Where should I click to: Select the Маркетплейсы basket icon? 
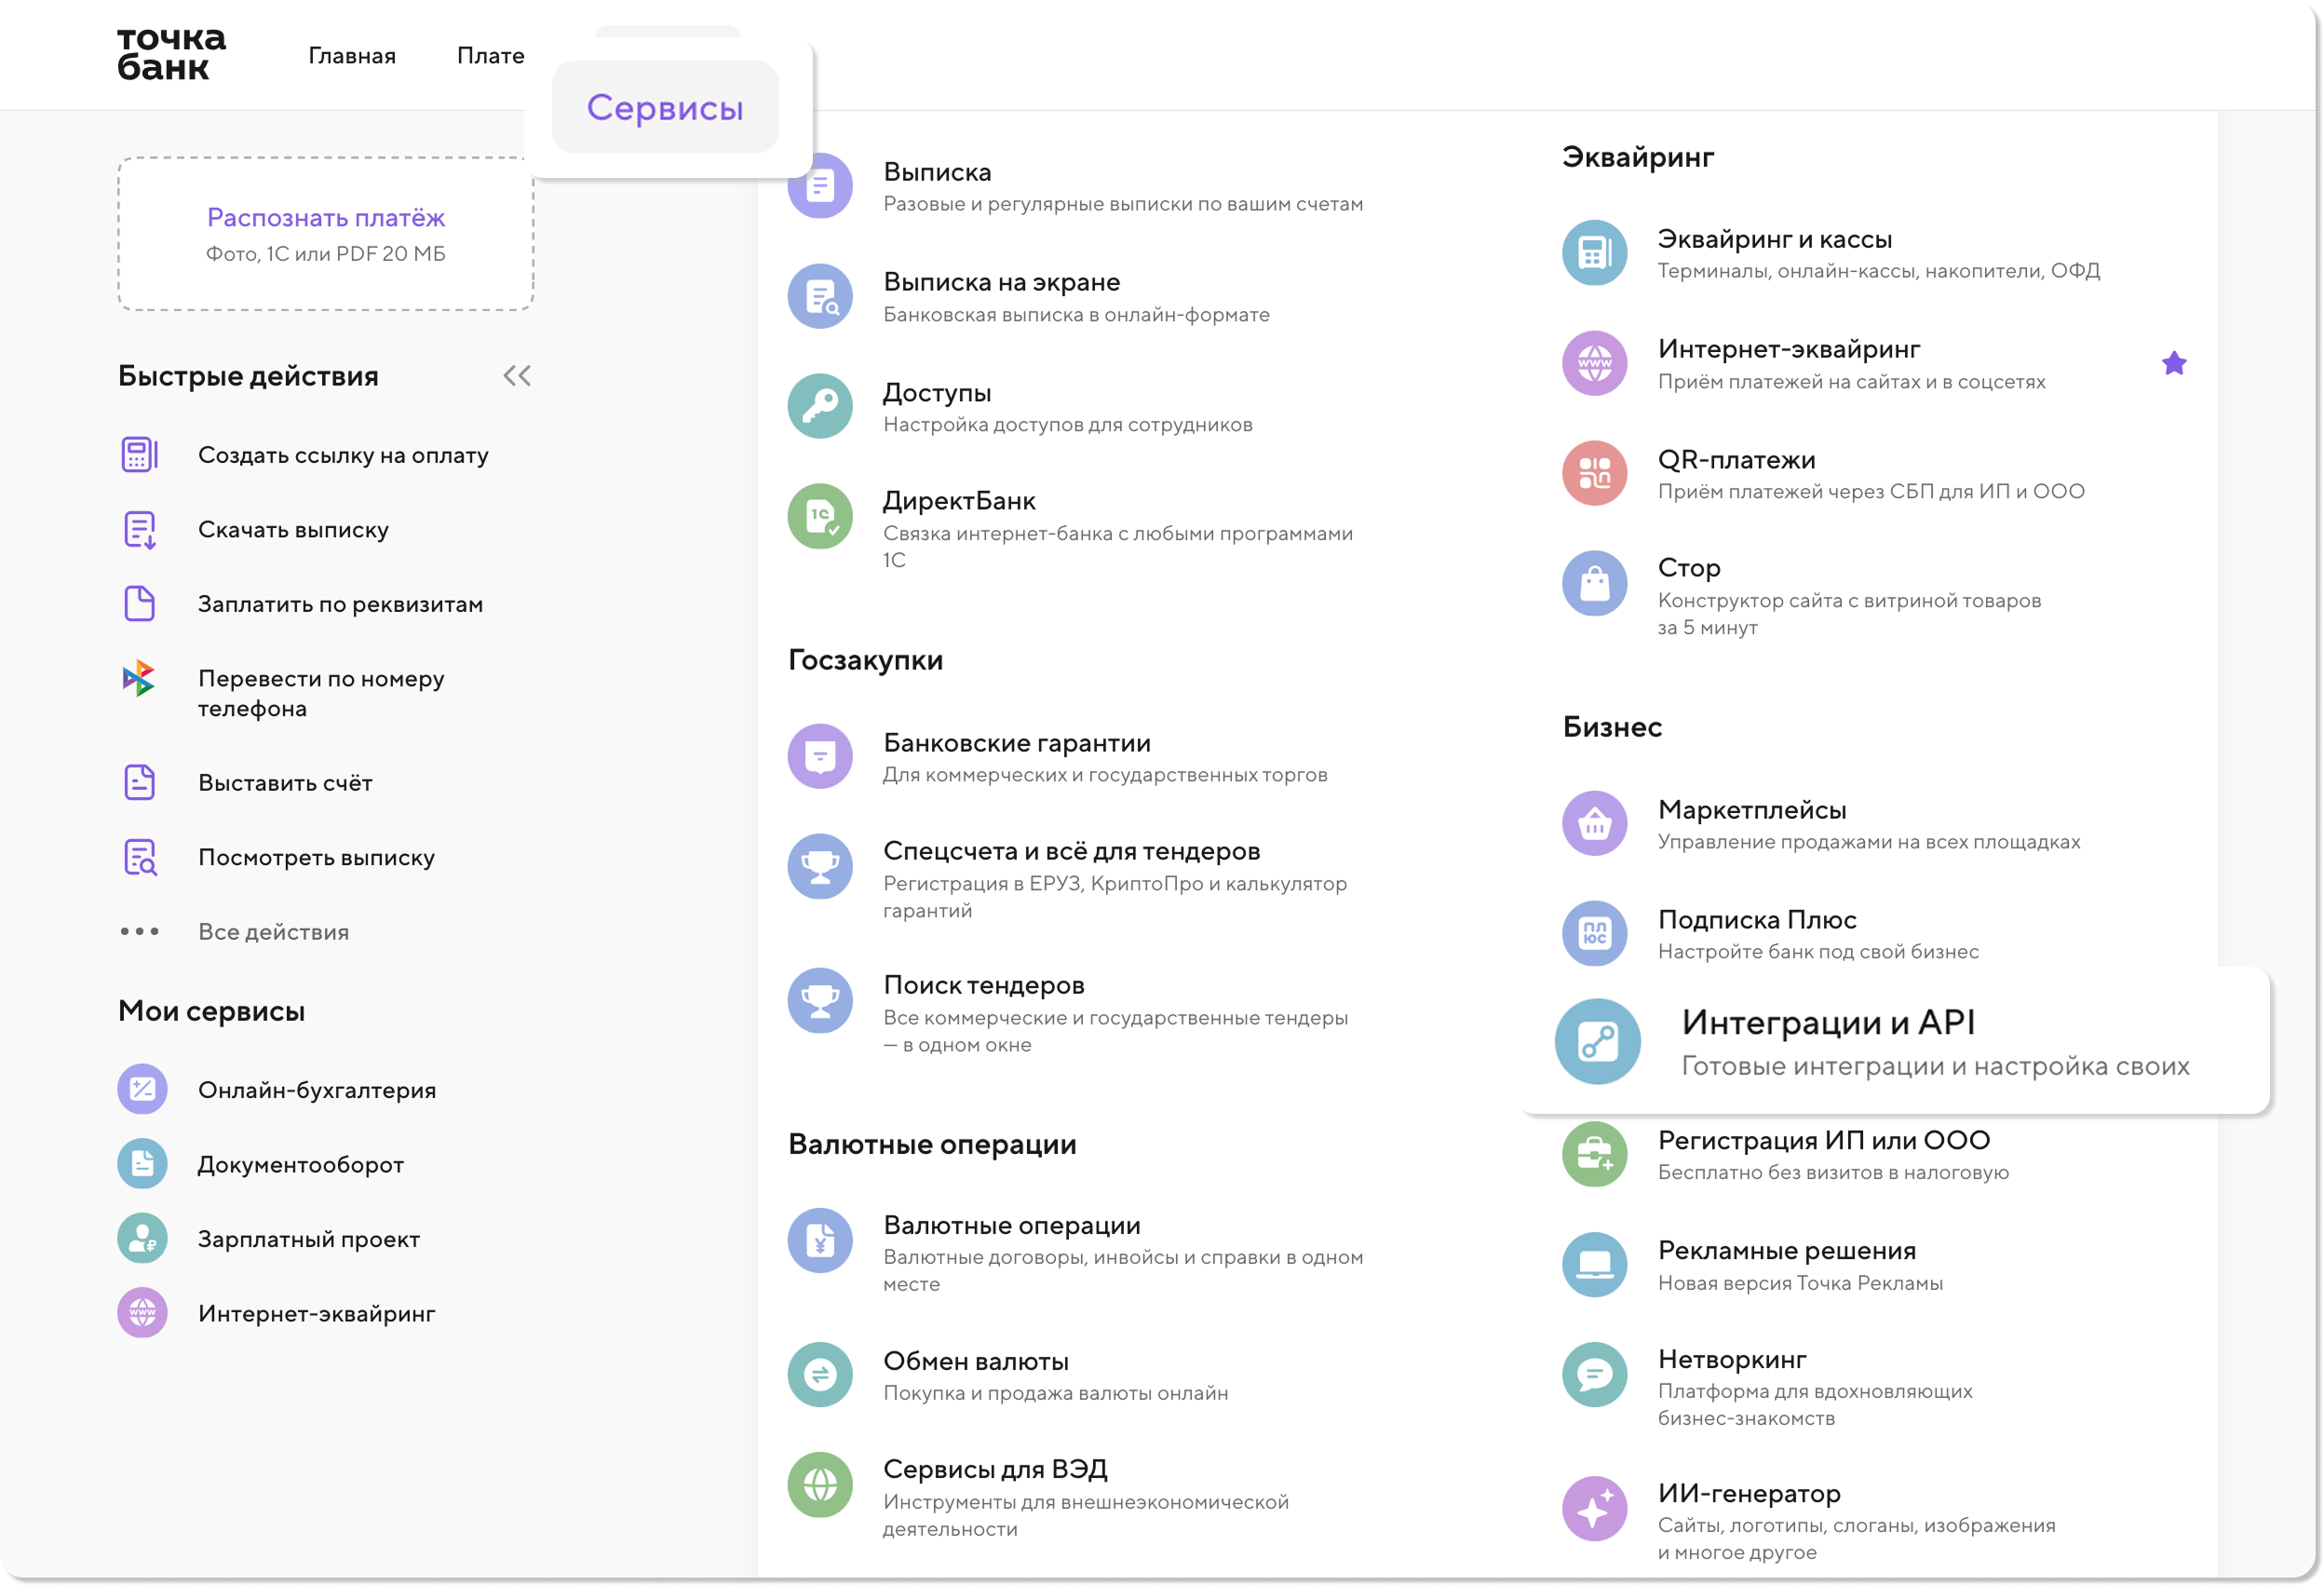click(x=1594, y=823)
